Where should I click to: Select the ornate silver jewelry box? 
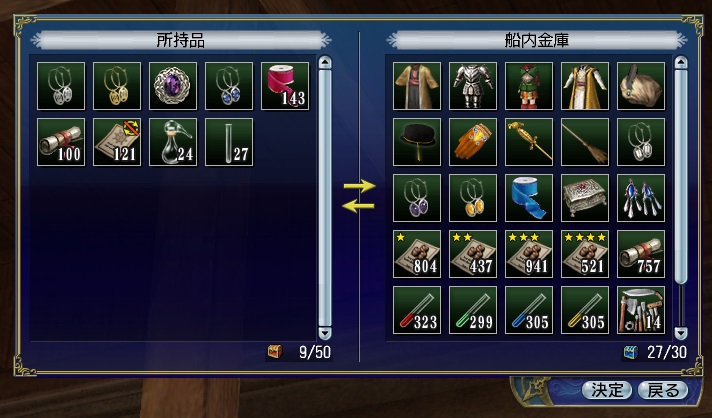pyautogui.click(x=585, y=198)
